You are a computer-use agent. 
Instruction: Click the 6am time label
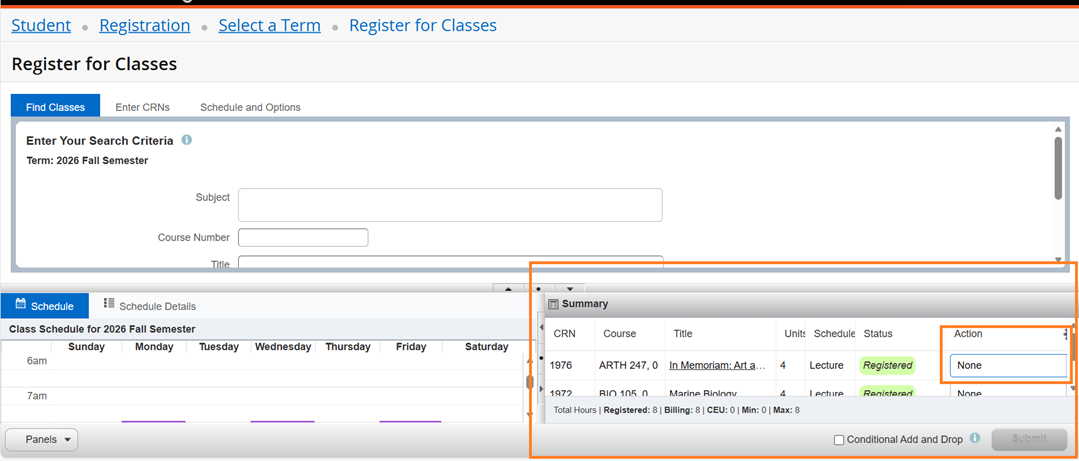point(36,361)
